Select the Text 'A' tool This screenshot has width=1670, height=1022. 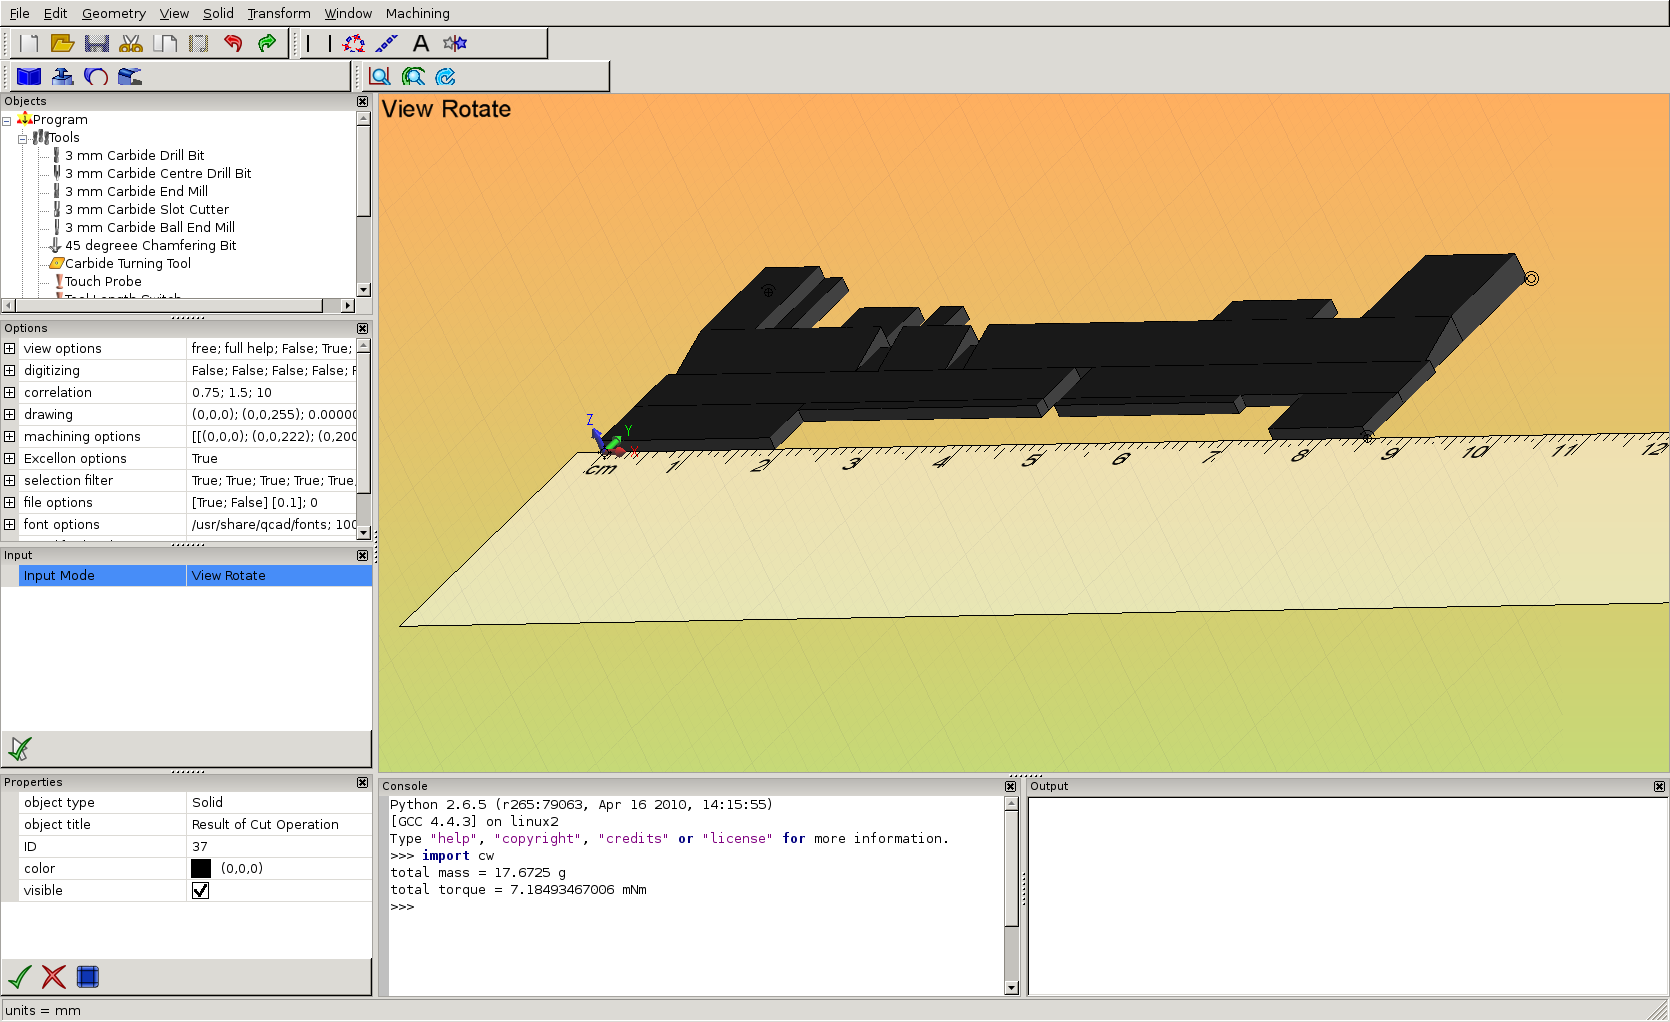(421, 43)
